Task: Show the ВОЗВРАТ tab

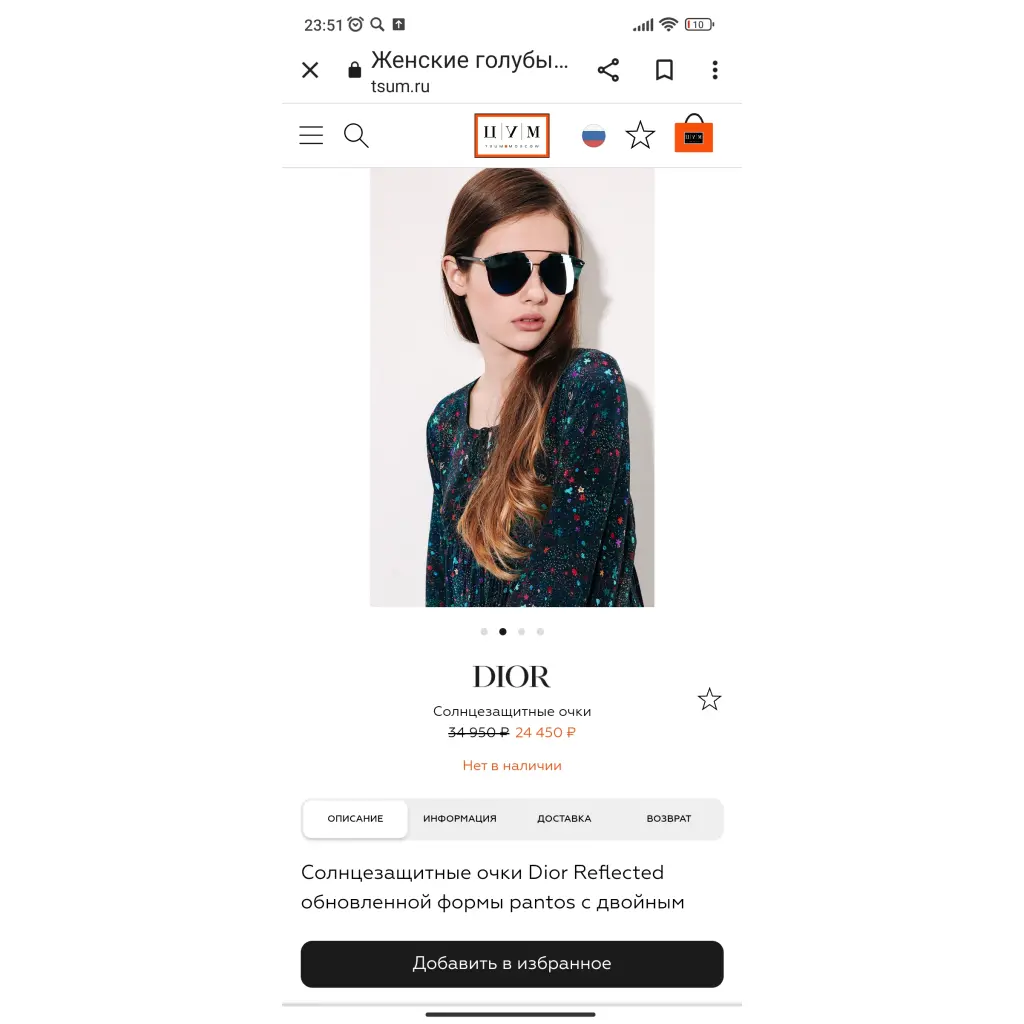Action: pos(669,818)
